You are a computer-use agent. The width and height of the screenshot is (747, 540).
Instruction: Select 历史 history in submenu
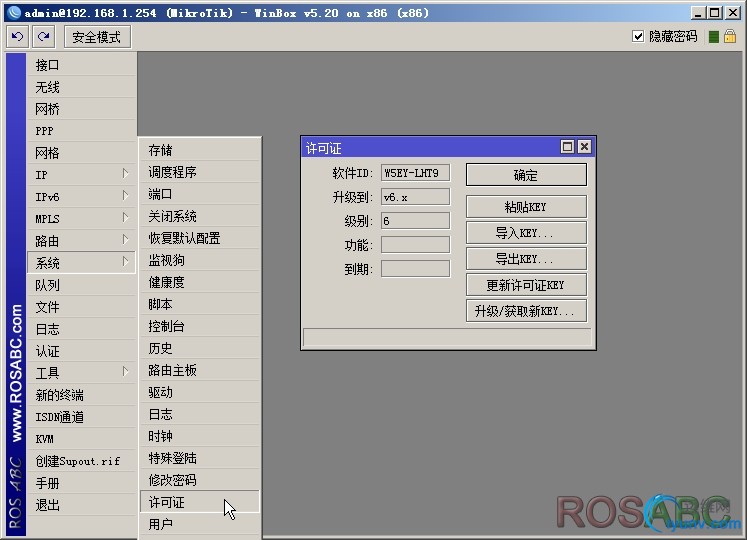200,348
